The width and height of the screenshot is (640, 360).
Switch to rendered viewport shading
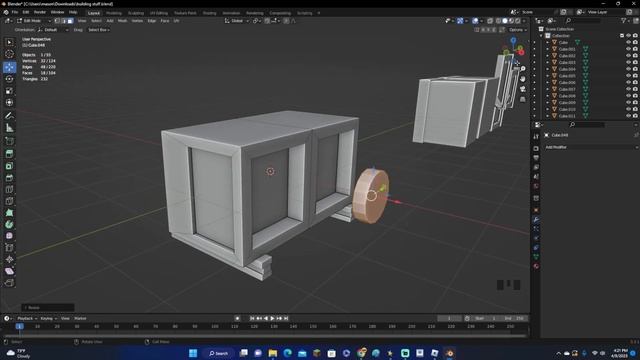pos(518,21)
